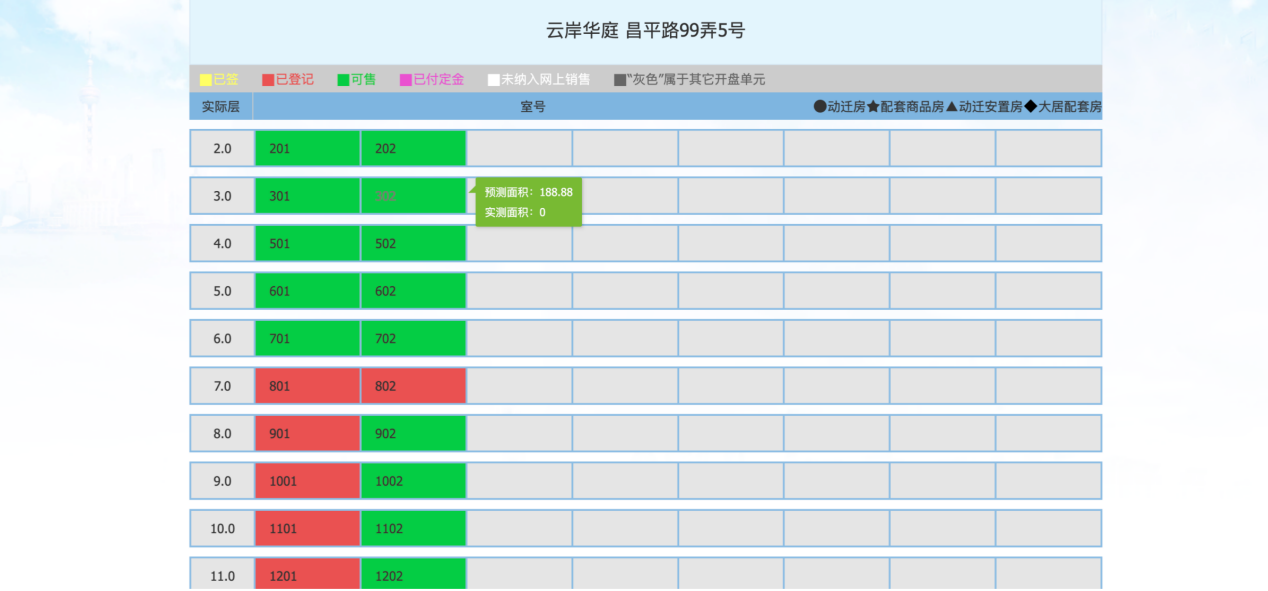Screen dimensions: 1268x591
Task: Click floor label 5.0
Action: coord(222,291)
